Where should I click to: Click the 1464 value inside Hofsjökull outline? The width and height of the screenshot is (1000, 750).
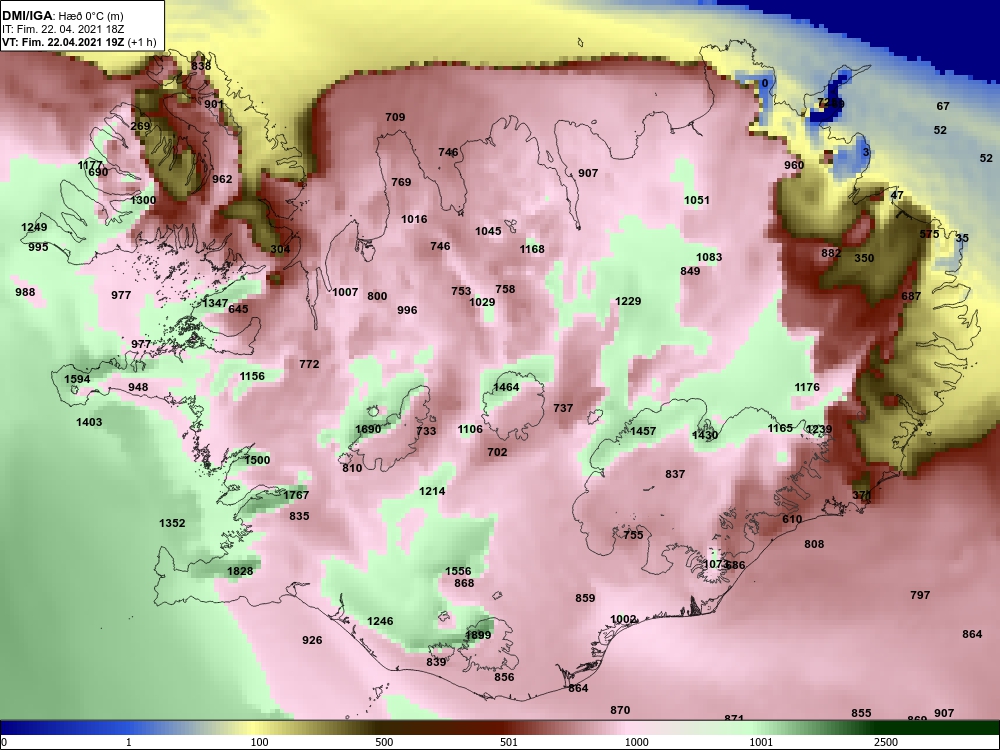[506, 386]
